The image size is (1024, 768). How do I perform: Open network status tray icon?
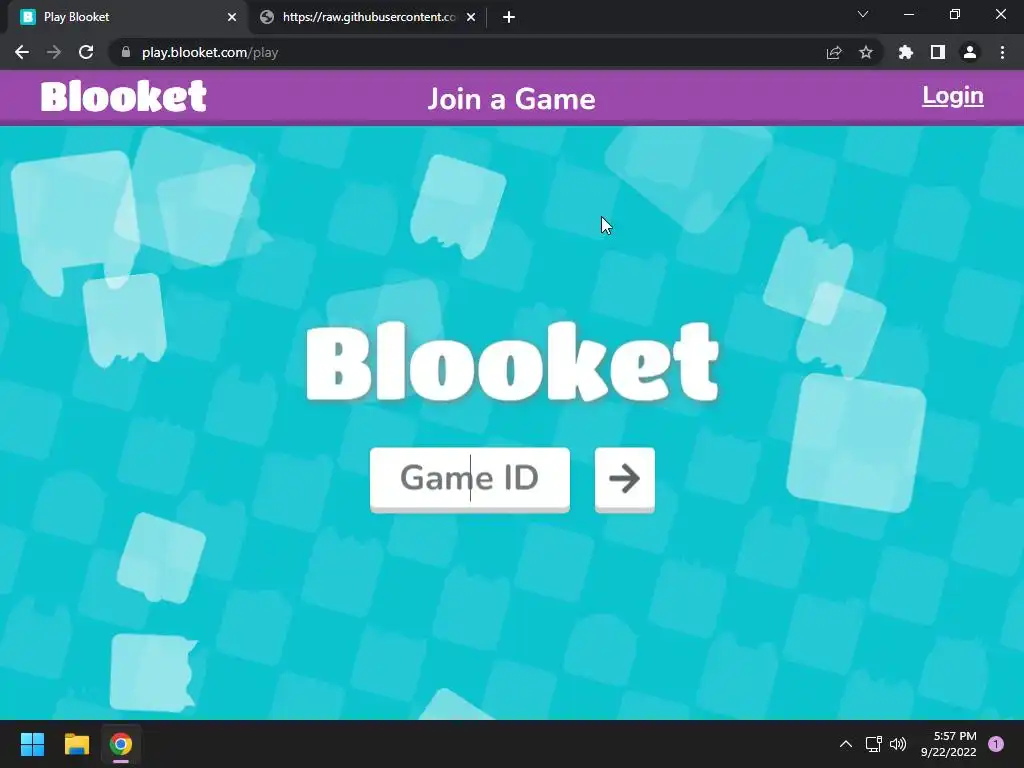(873, 744)
